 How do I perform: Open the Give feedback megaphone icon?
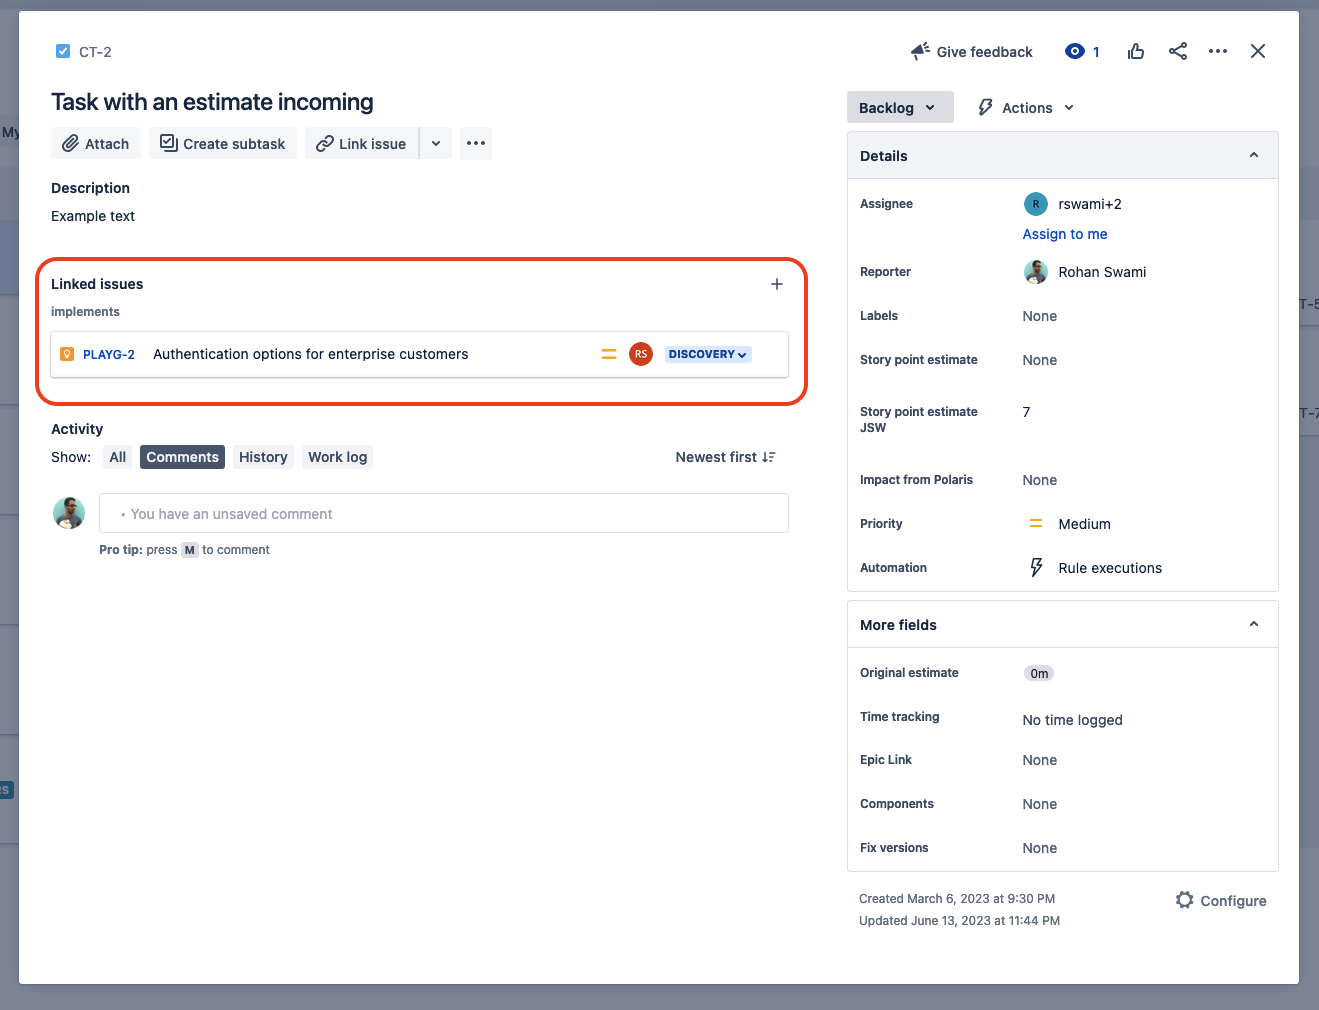(920, 51)
